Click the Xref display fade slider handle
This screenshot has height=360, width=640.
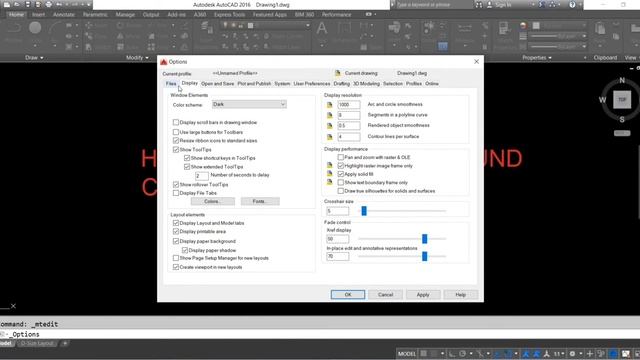(424, 239)
